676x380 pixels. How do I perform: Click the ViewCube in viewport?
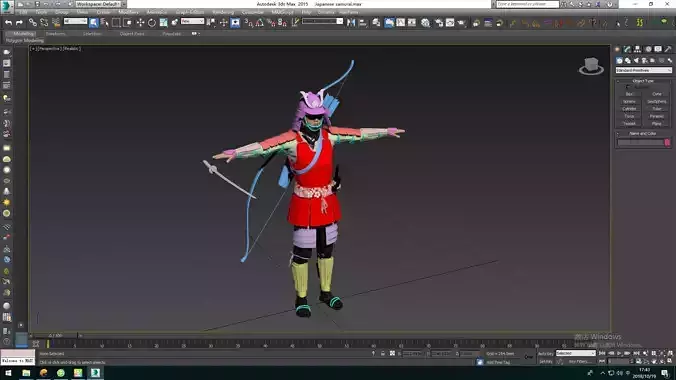591,66
